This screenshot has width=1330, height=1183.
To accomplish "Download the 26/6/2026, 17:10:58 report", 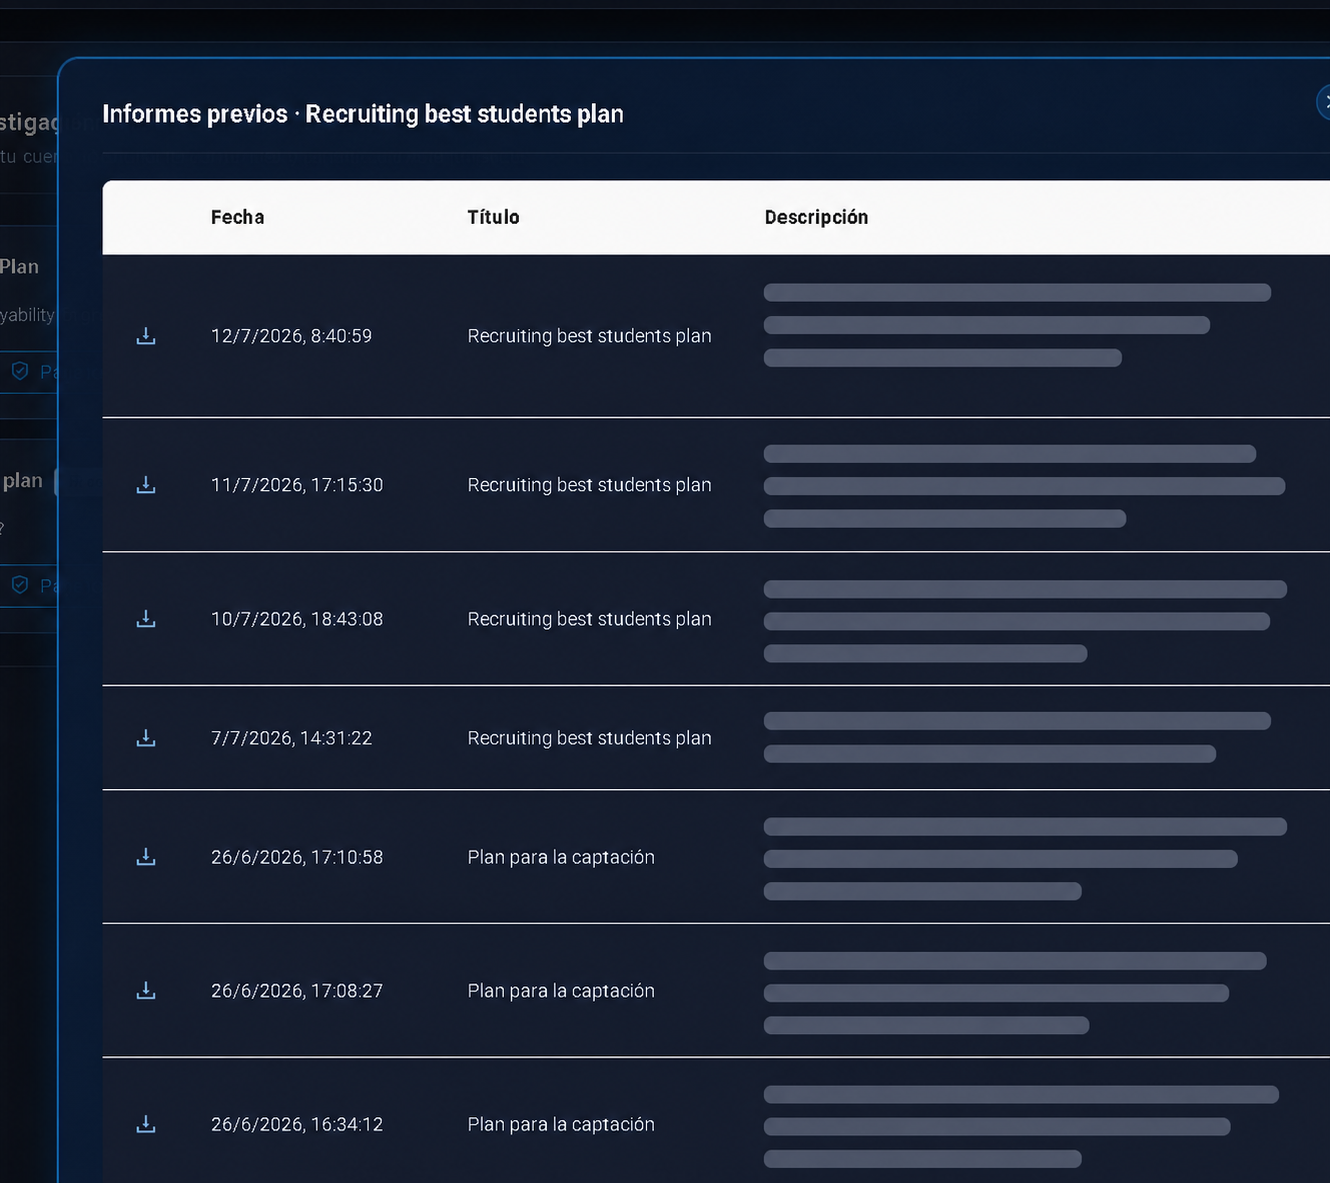I will click(x=146, y=857).
